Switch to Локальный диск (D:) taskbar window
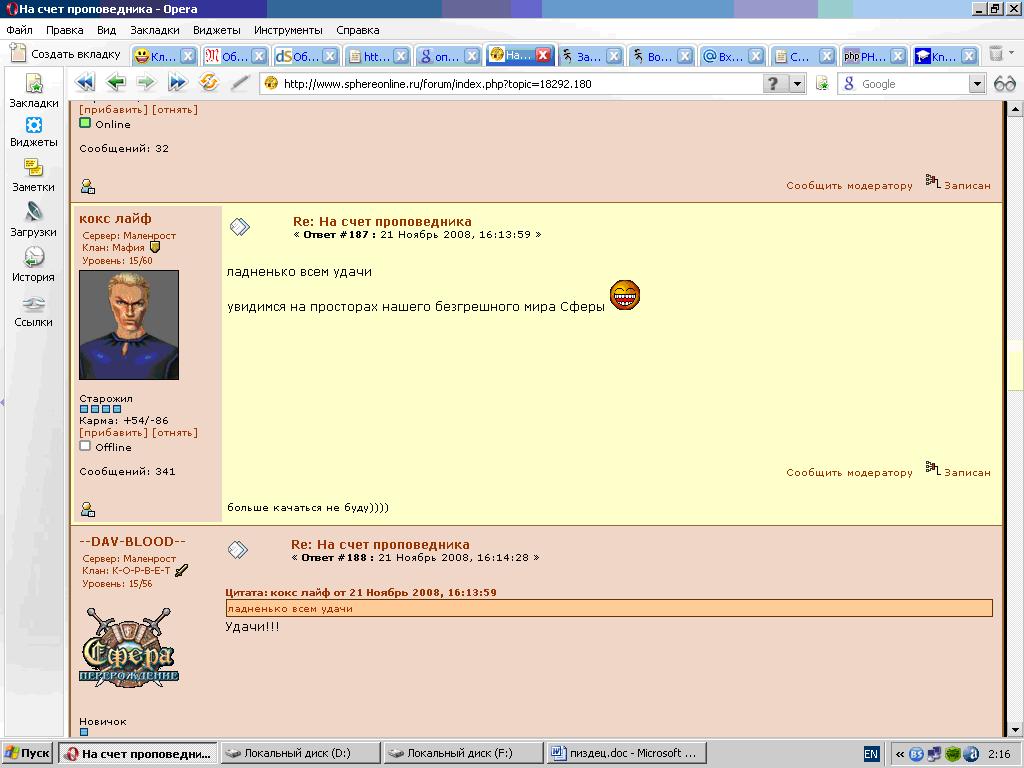The width and height of the screenshot is (1024, 768). tap(300, 754)
